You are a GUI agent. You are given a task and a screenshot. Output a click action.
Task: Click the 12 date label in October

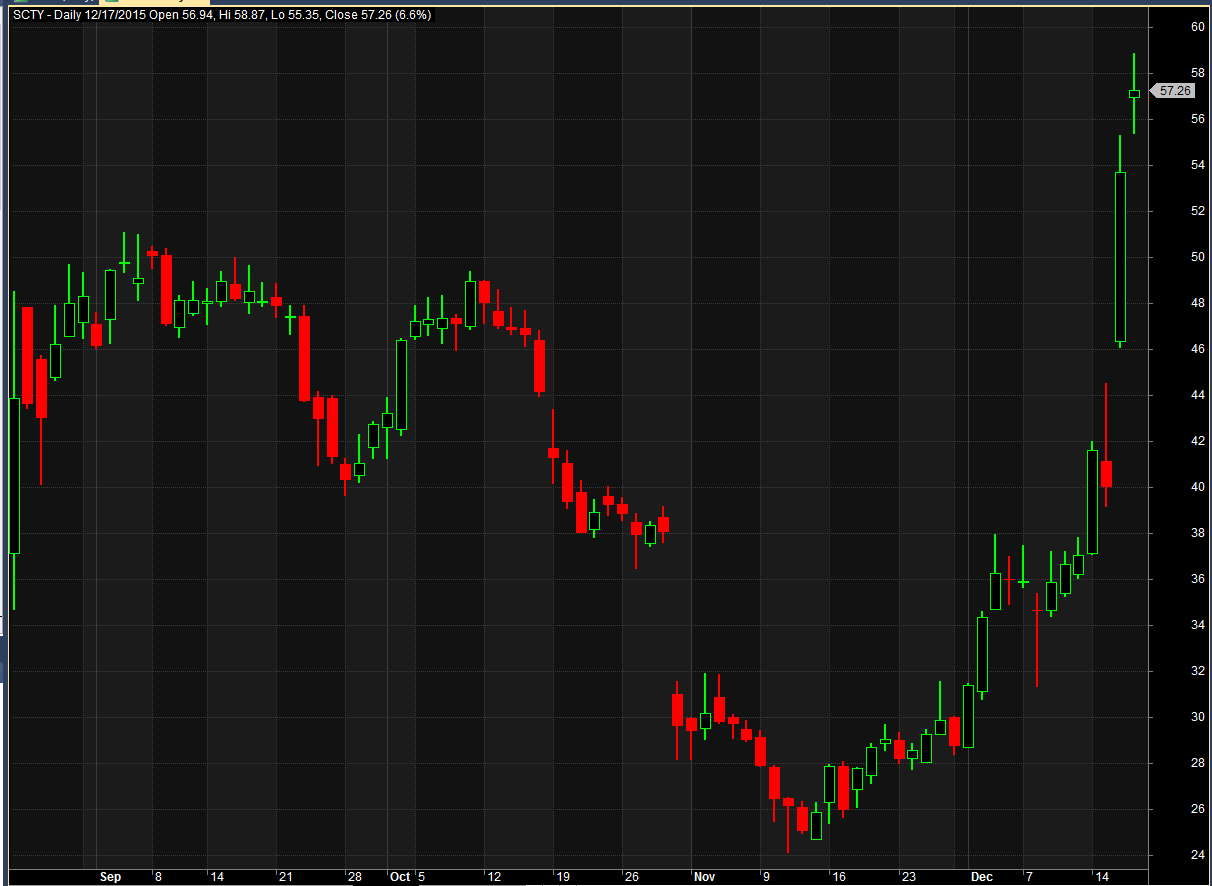tap(494, 877)
